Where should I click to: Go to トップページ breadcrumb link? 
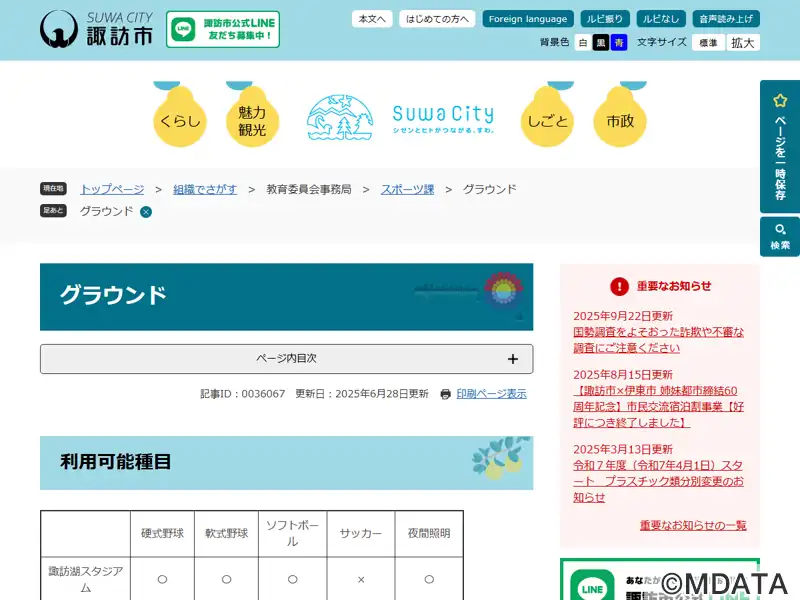pos(112,189)
